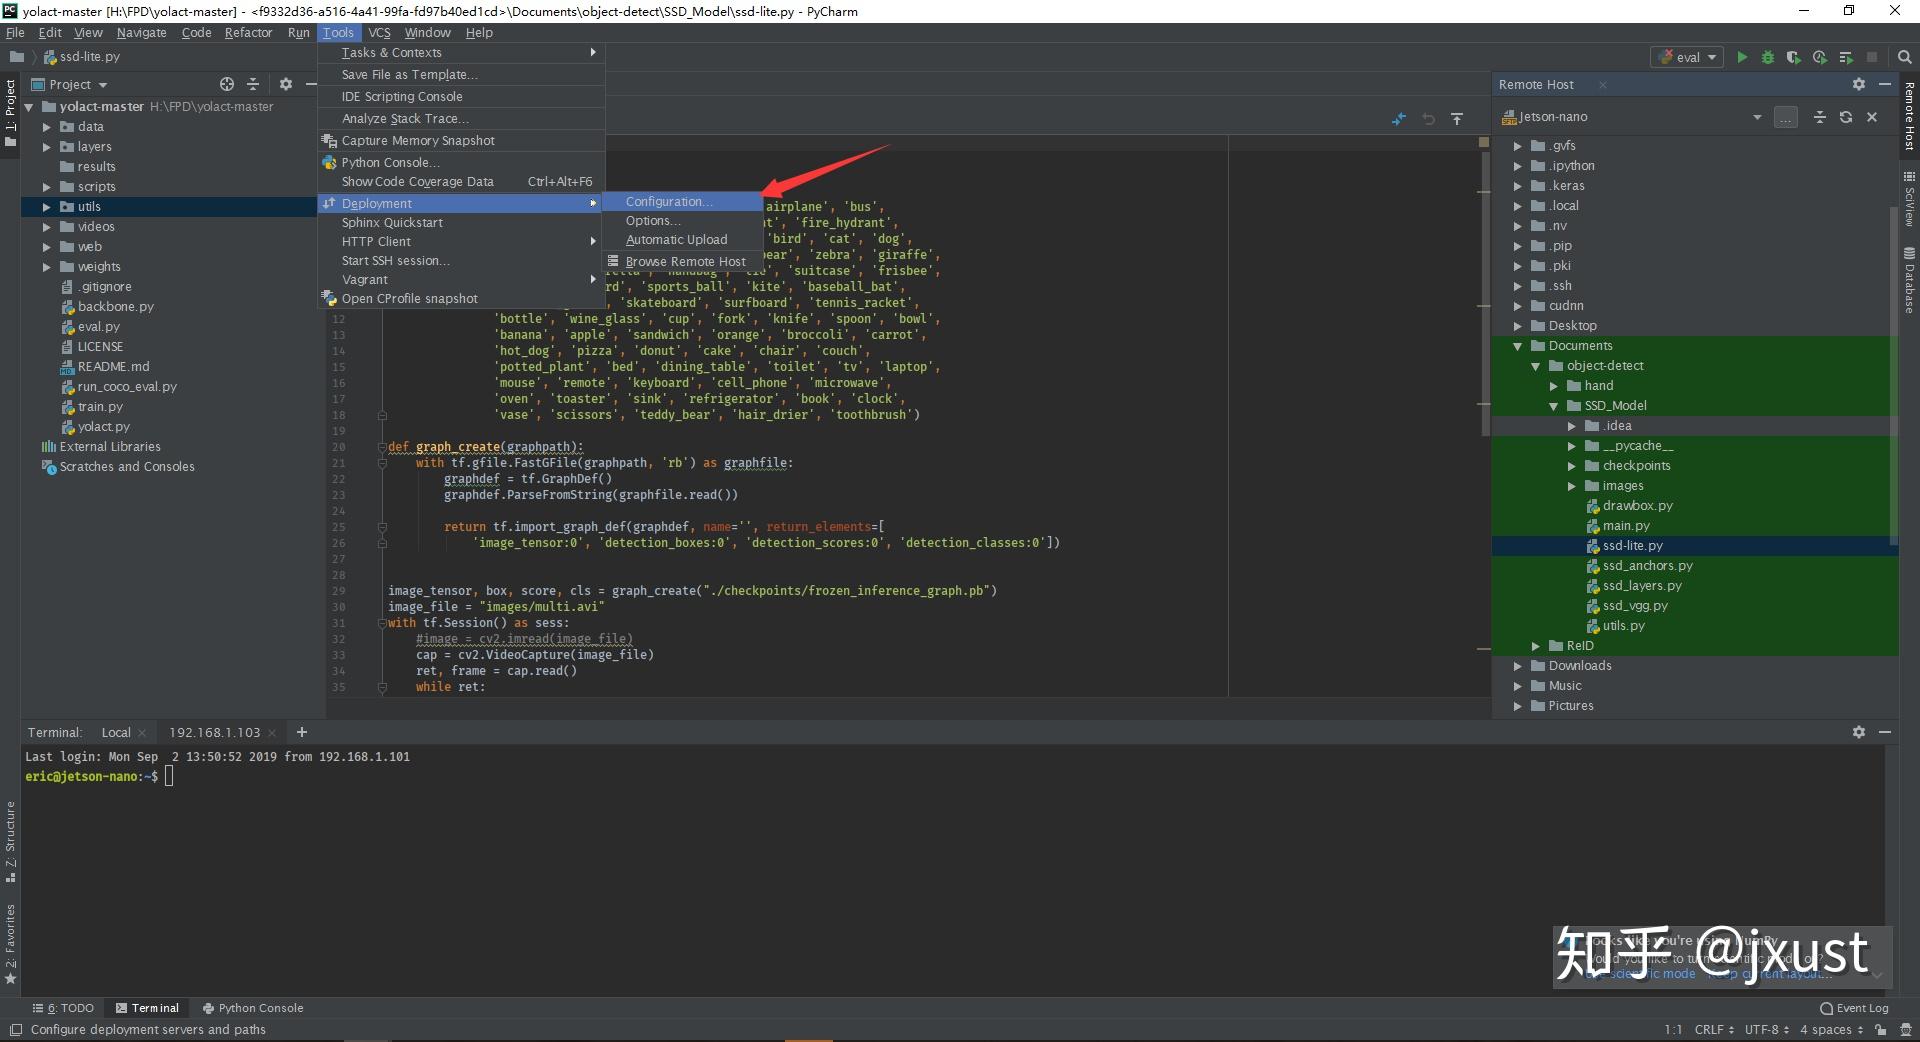Click Run with Coverage icon

(x=1794, y=57)
